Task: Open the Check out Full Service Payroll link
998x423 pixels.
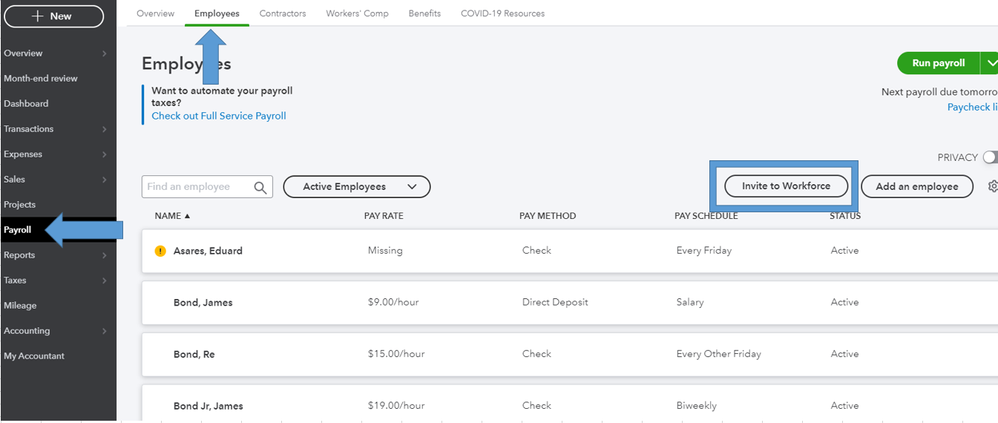Action: (218, 116)
